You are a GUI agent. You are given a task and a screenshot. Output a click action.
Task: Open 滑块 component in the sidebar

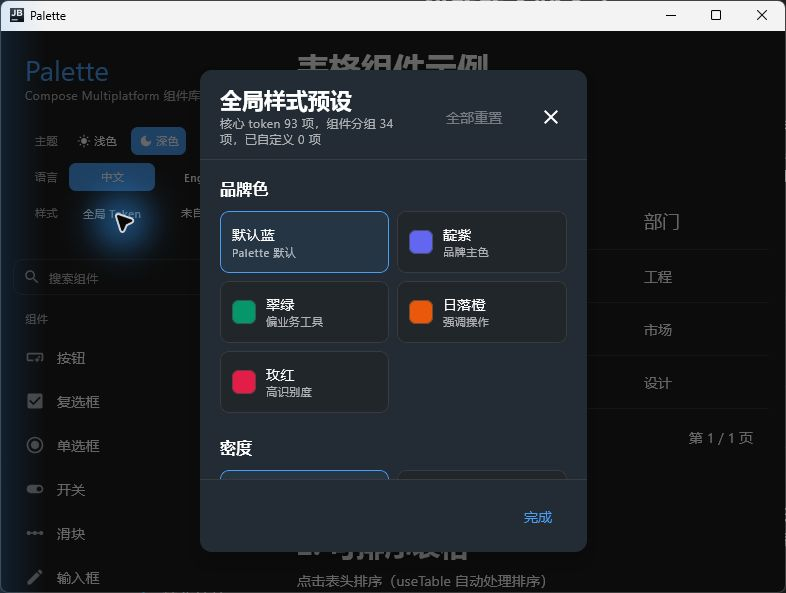point(71,533)
